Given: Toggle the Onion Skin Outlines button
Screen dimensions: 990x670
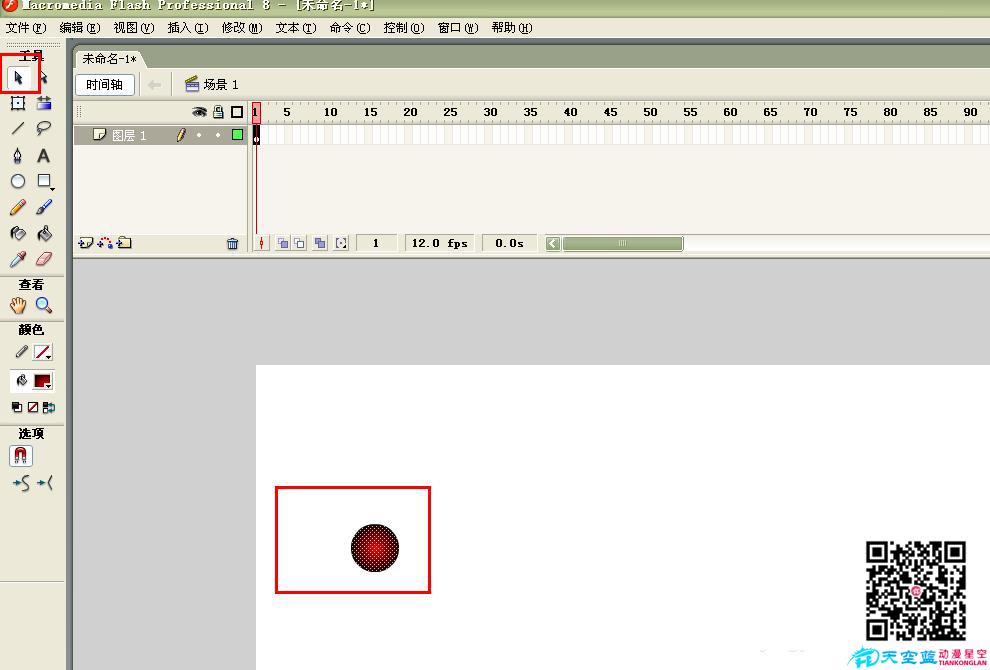Looking at the screenshot, I should click(x=299, y=243).
